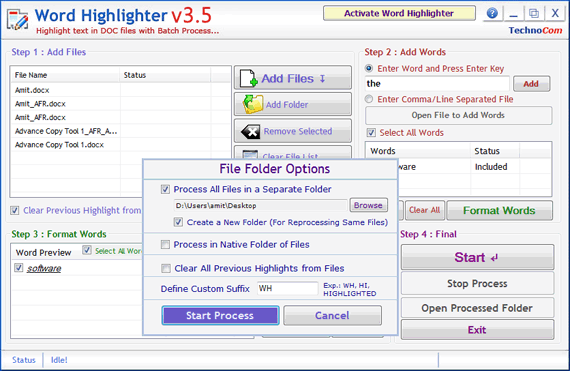Click the Status column header in file list

tap(165, 75)
